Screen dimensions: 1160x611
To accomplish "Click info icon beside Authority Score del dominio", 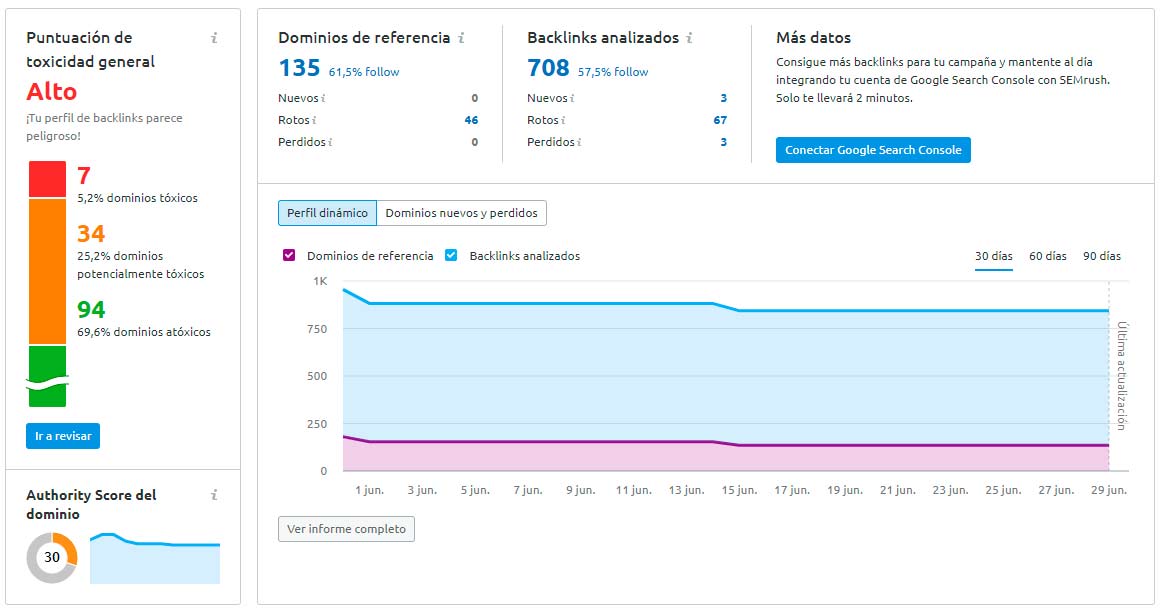I will tap(214, 495).
